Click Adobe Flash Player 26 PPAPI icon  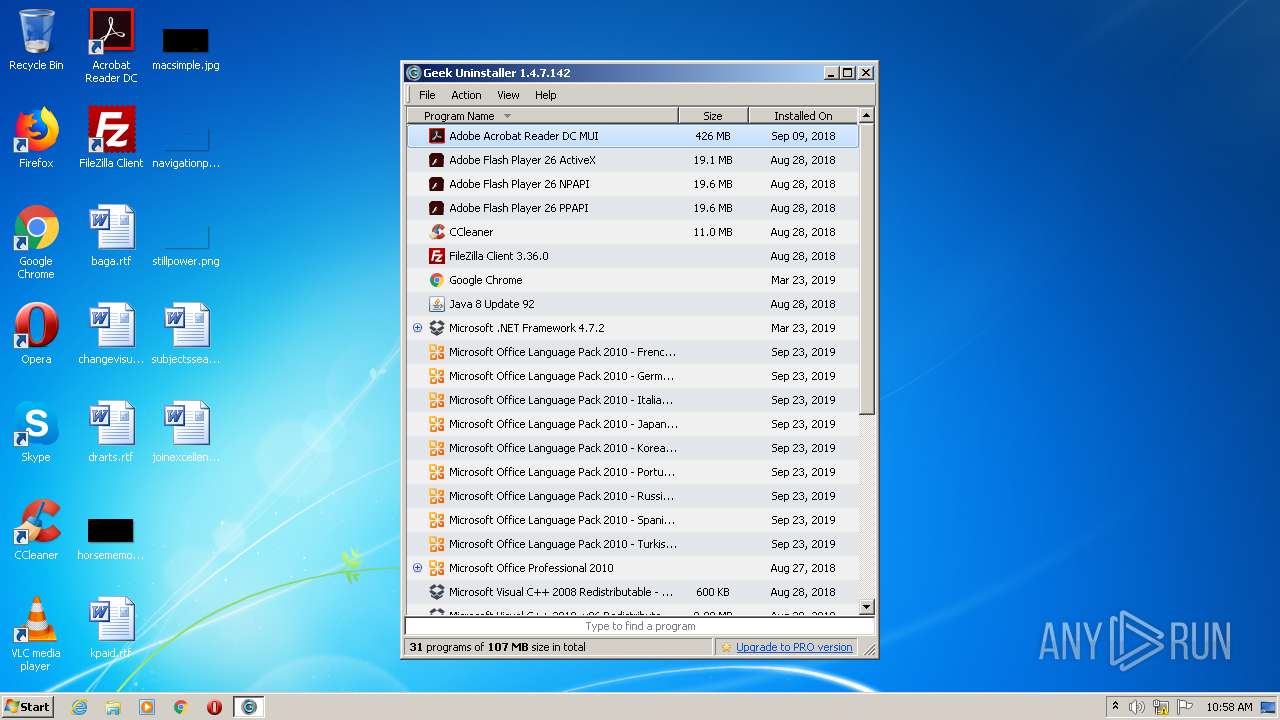[436, 208]
